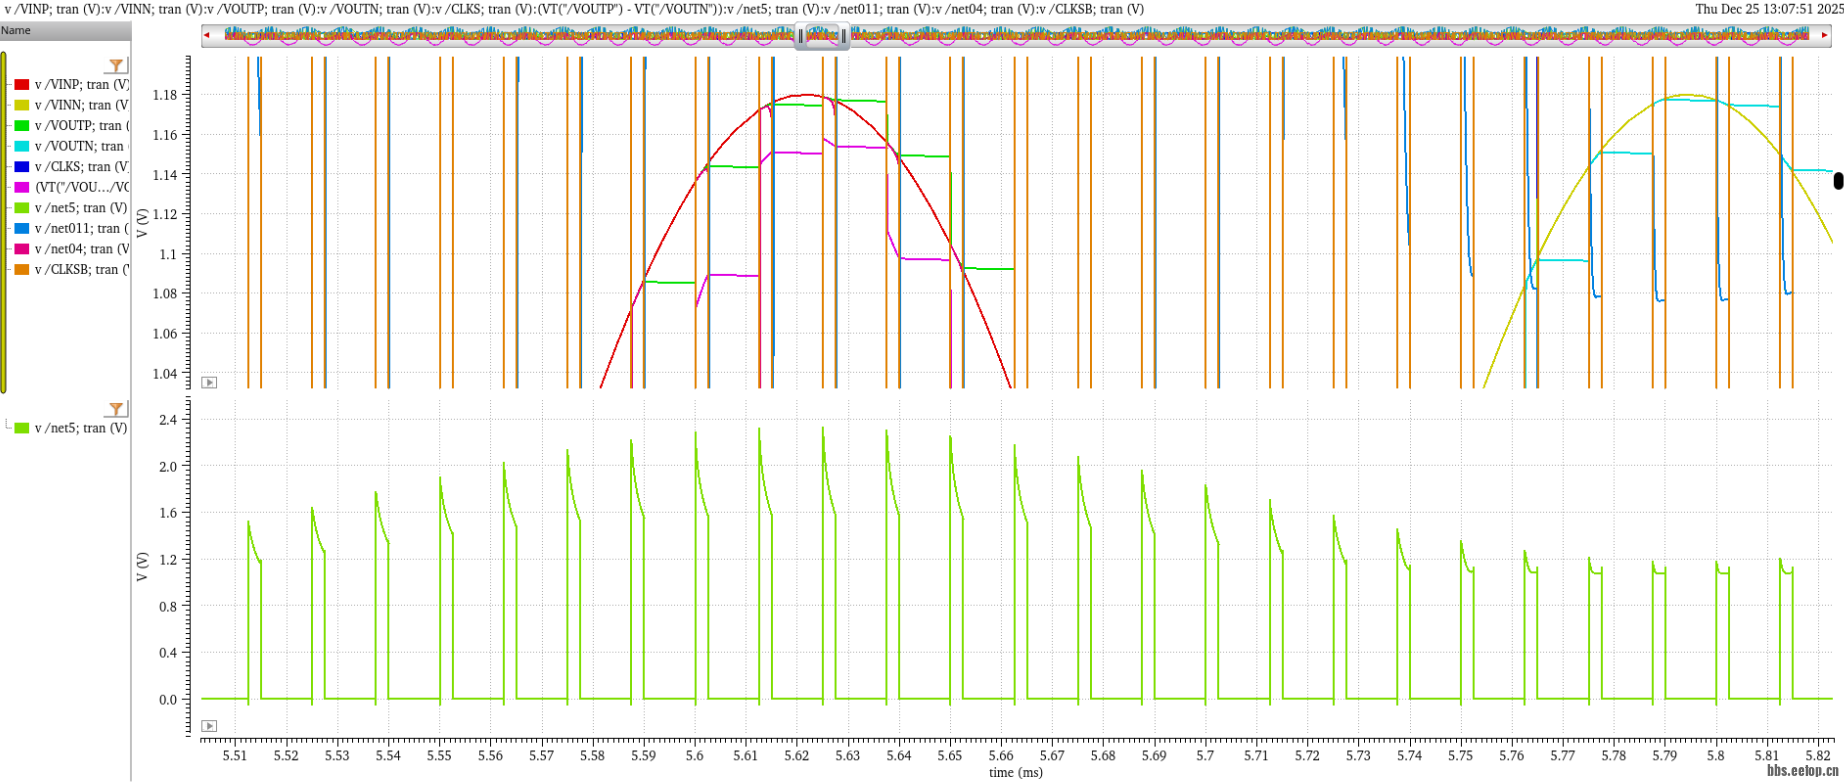Viewport: 1844px width, 782px height.
Task: Click the play arrow box in the lower plot
Action: [x=209, y=726]
